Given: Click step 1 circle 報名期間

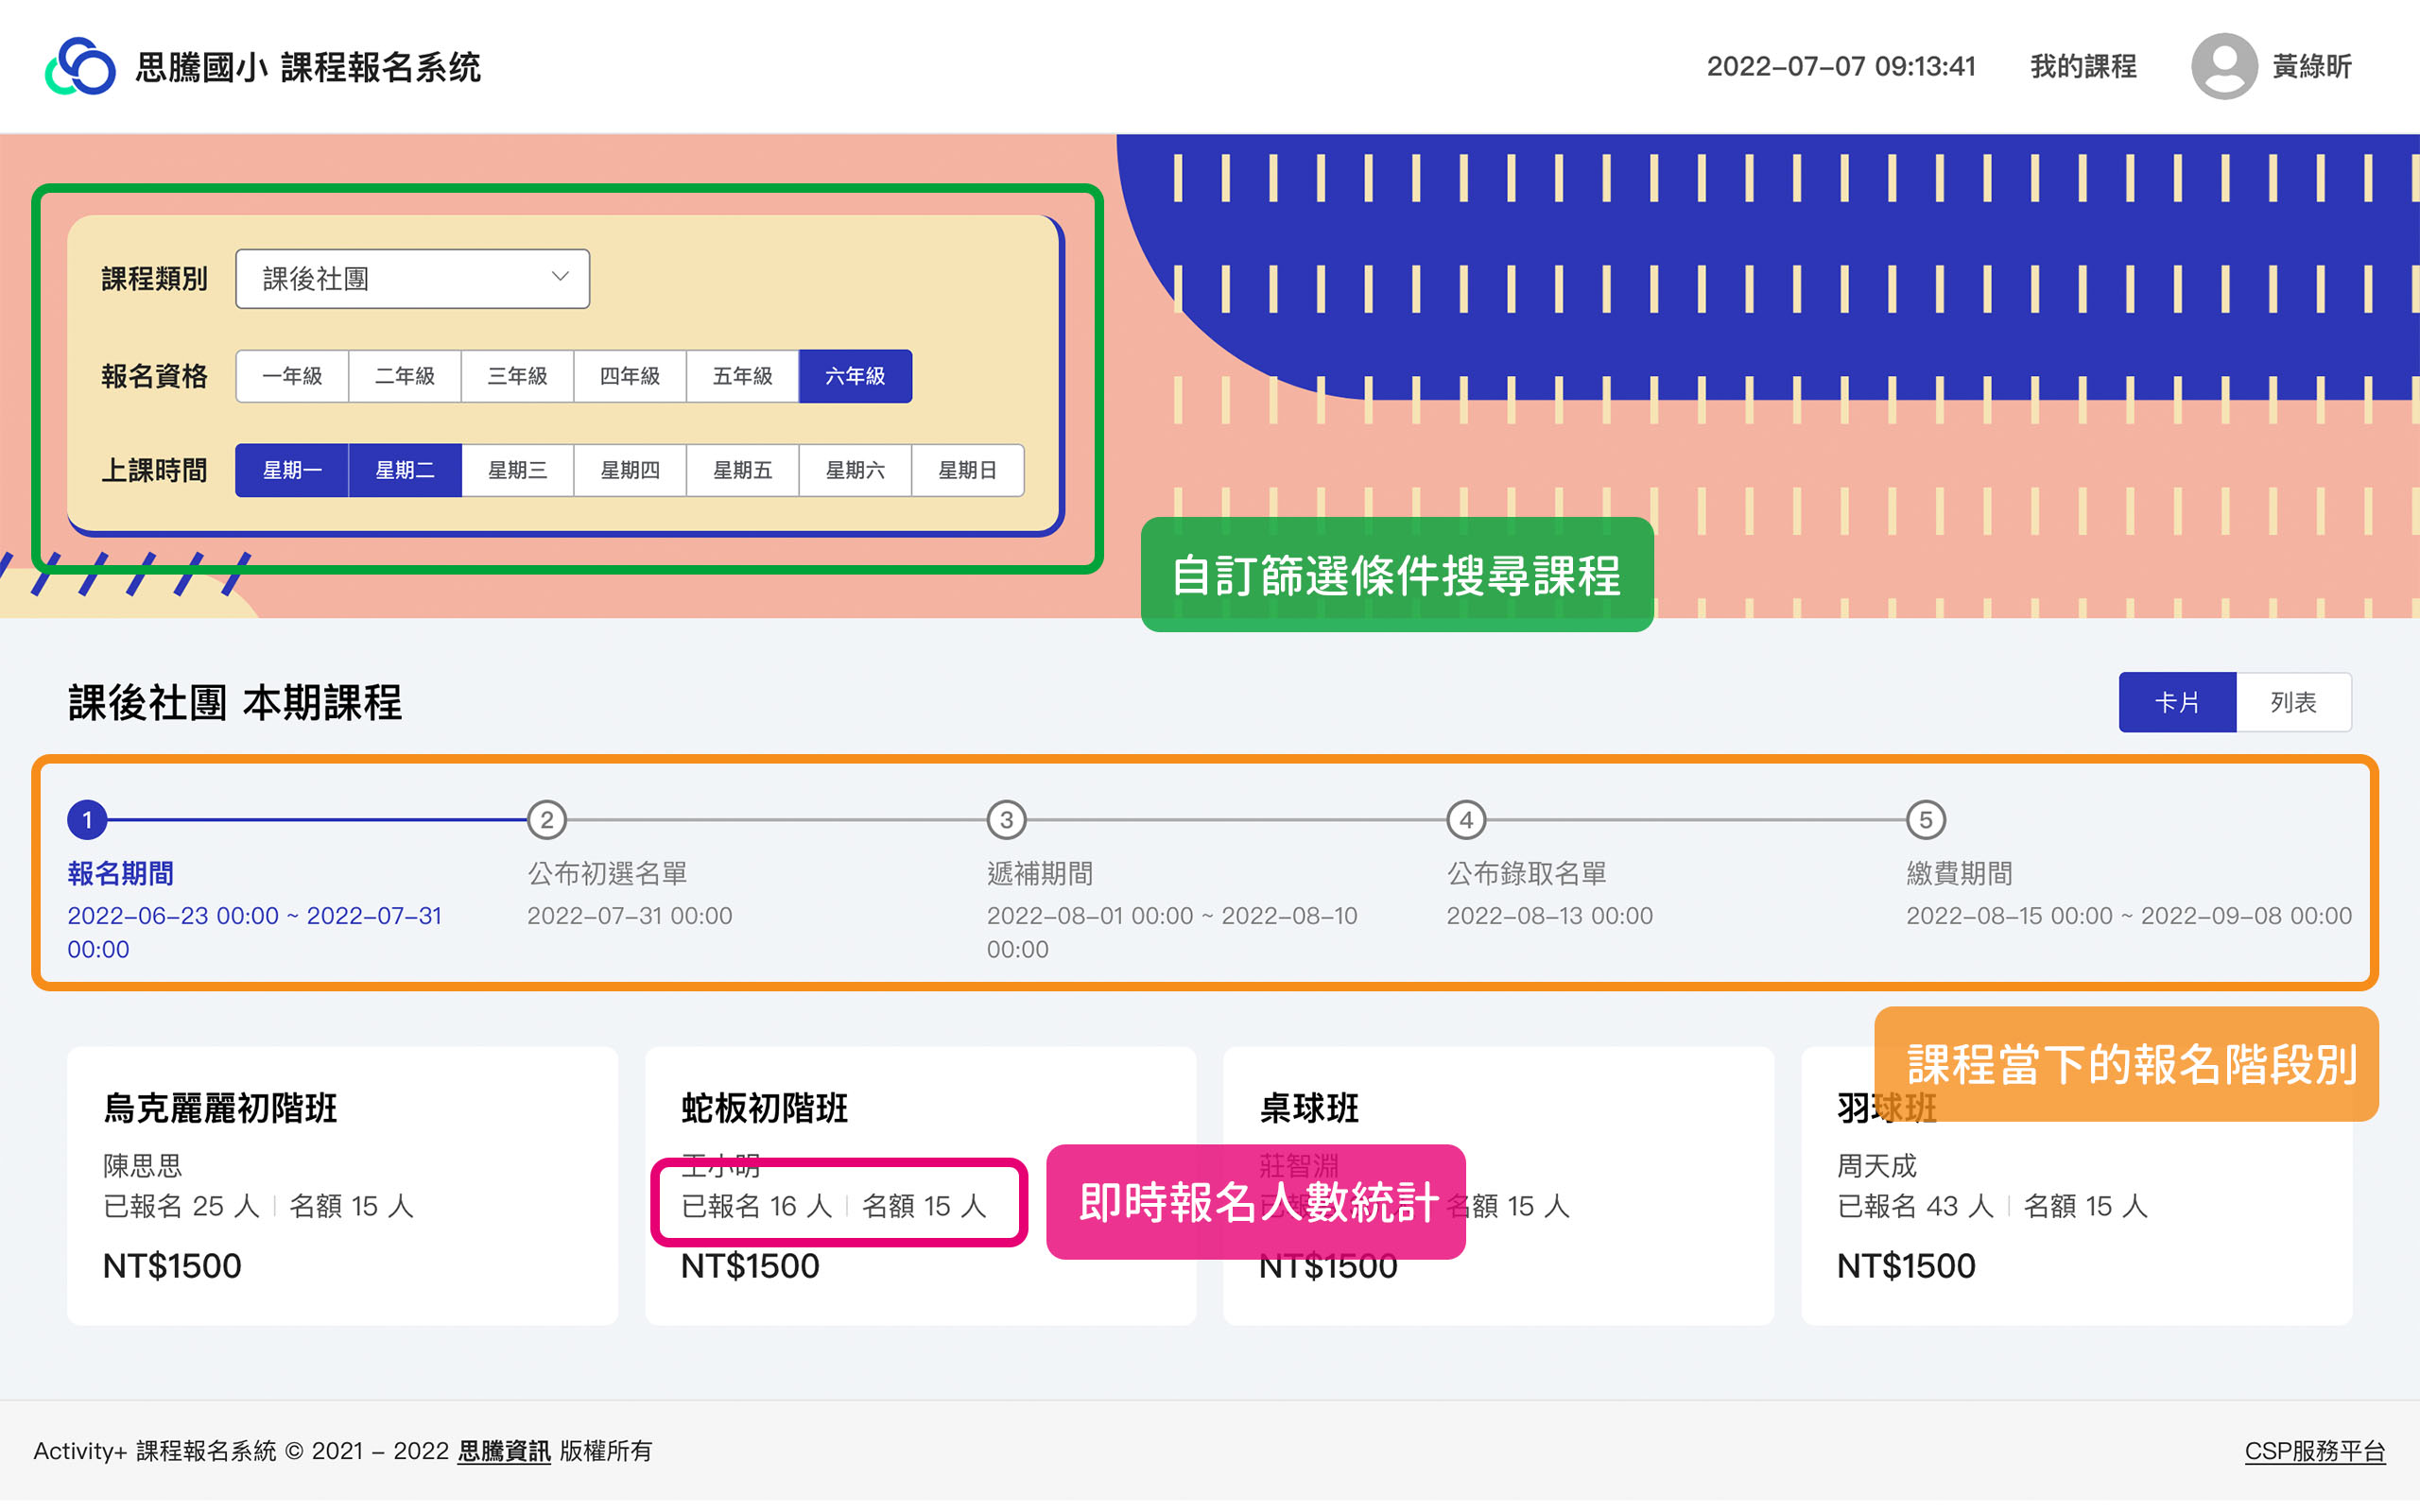Looking at the screenshot, I should pyautogui.click(x=87, y=820).
